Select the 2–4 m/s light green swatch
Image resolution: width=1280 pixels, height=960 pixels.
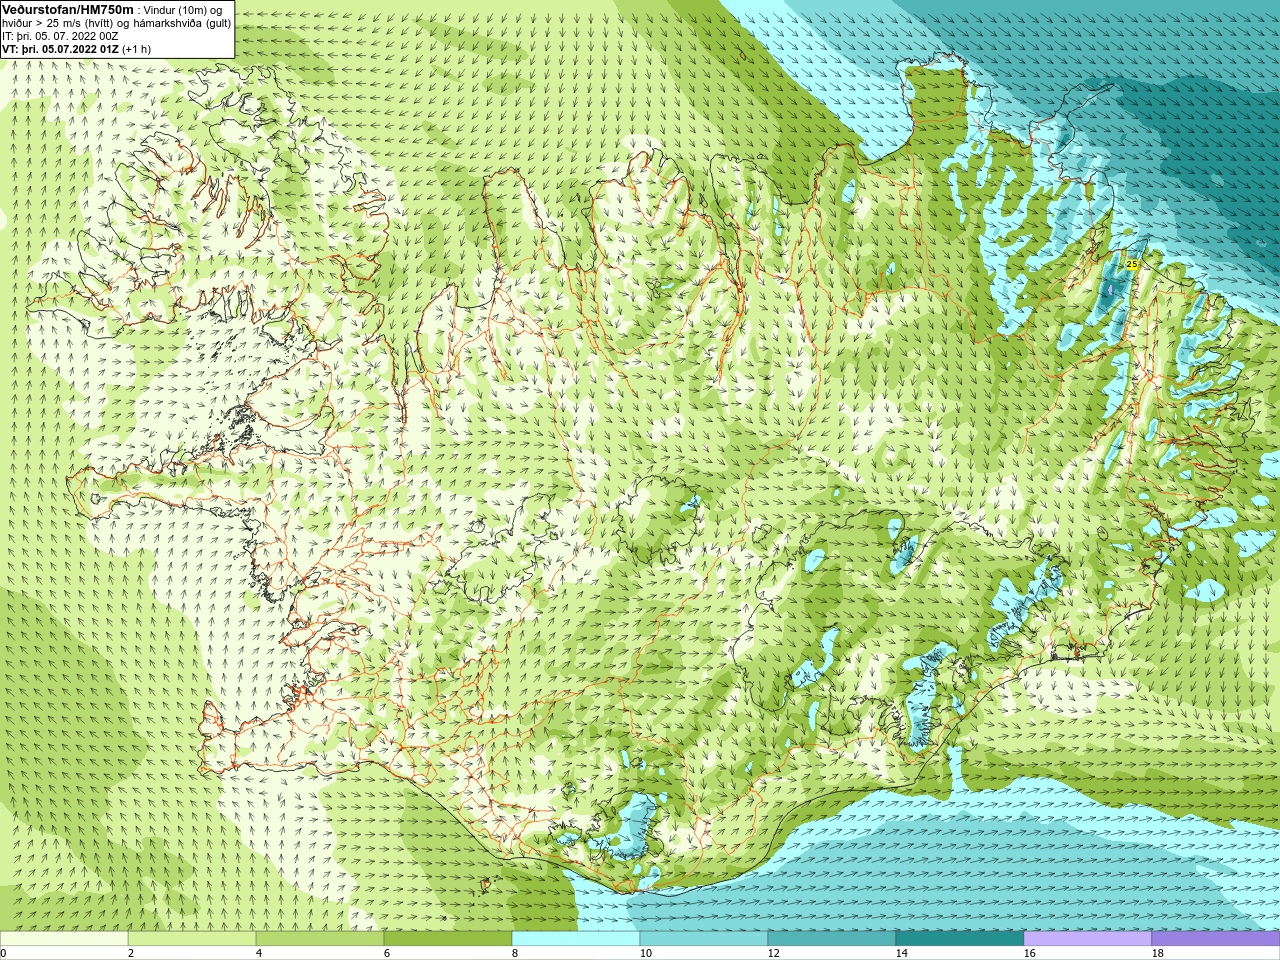(x=192, y=939)
